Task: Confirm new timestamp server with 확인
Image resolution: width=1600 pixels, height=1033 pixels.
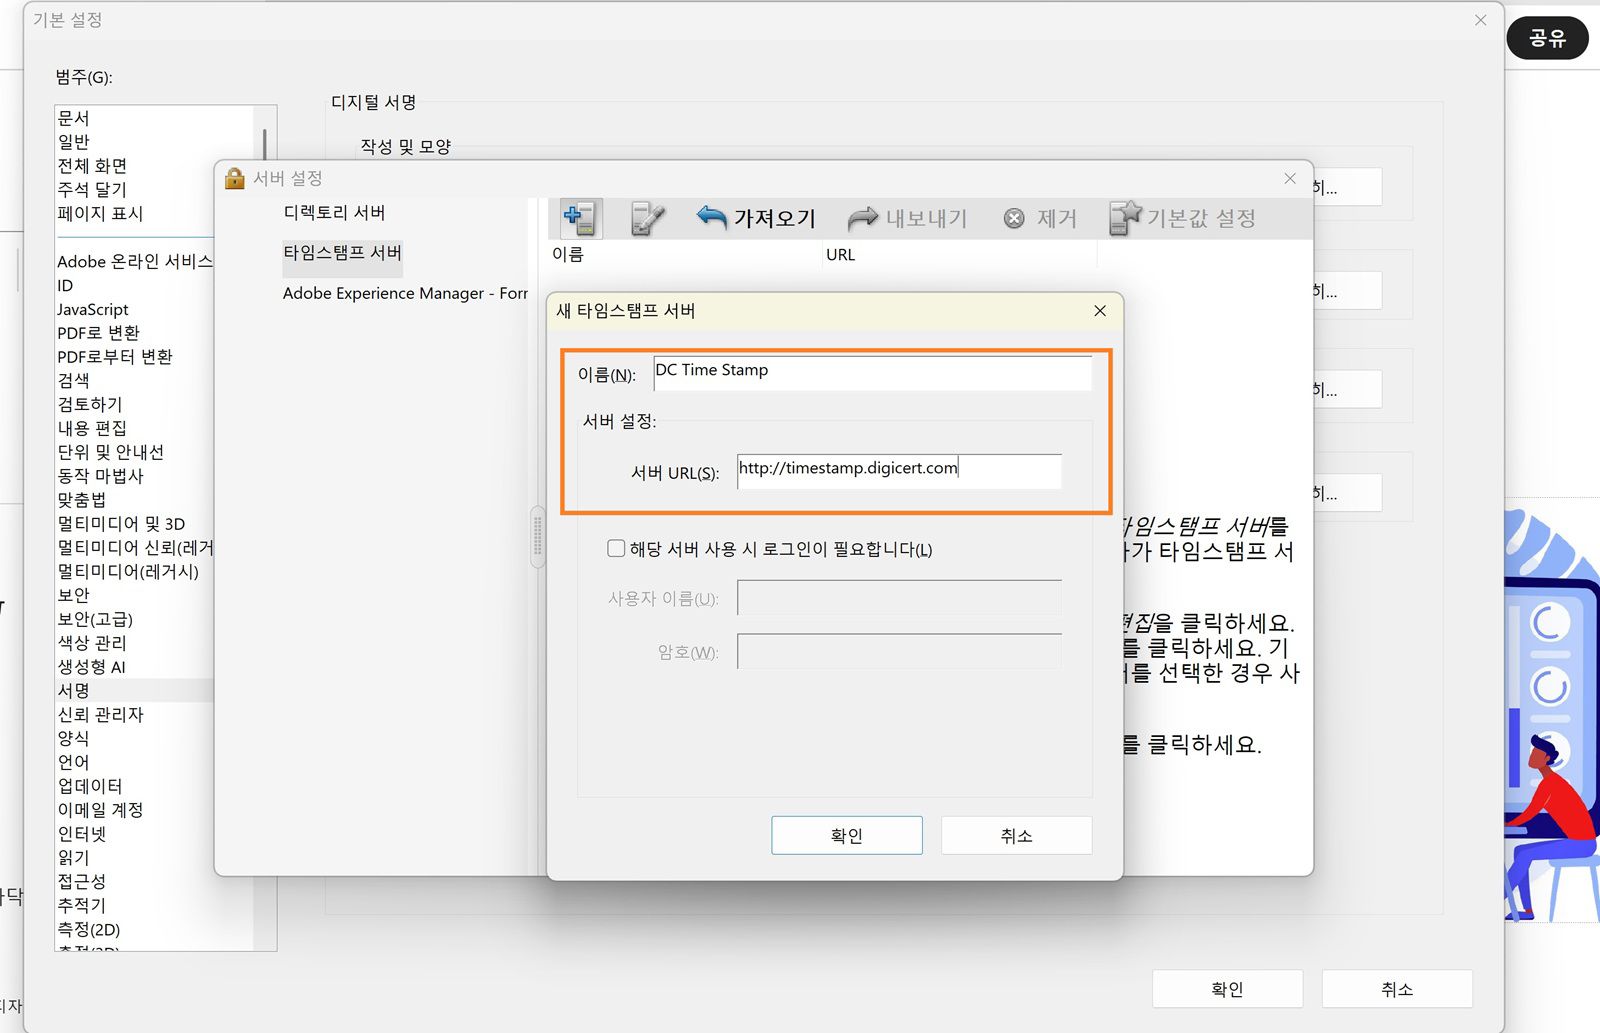Action: (x=847, y=835)
